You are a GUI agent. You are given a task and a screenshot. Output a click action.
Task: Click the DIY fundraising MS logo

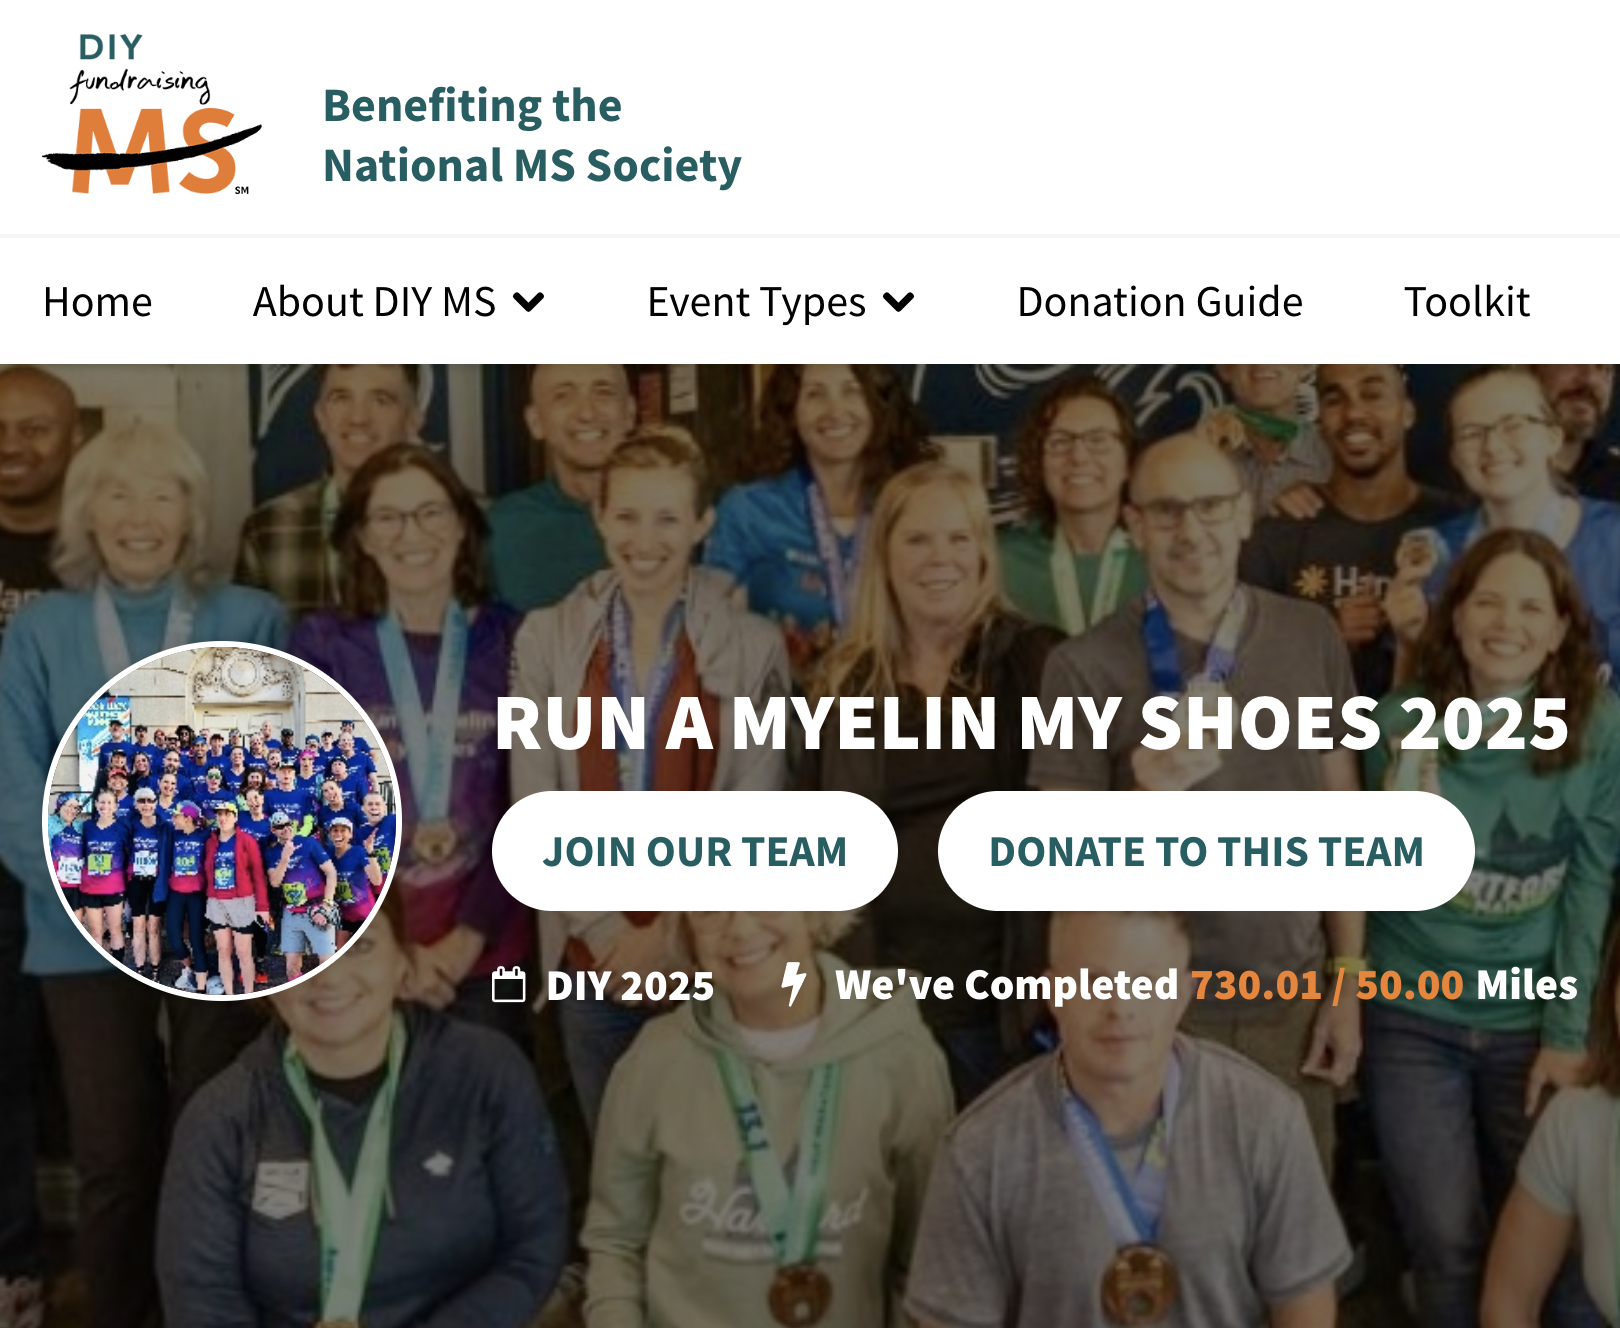pos(152,114)
